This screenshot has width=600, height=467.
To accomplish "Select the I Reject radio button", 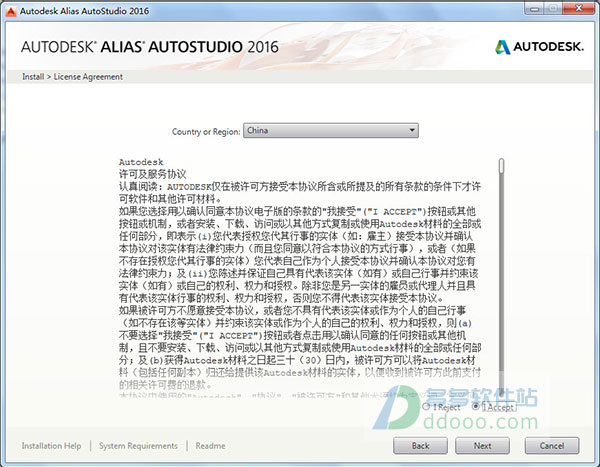I will click(426, 407).
